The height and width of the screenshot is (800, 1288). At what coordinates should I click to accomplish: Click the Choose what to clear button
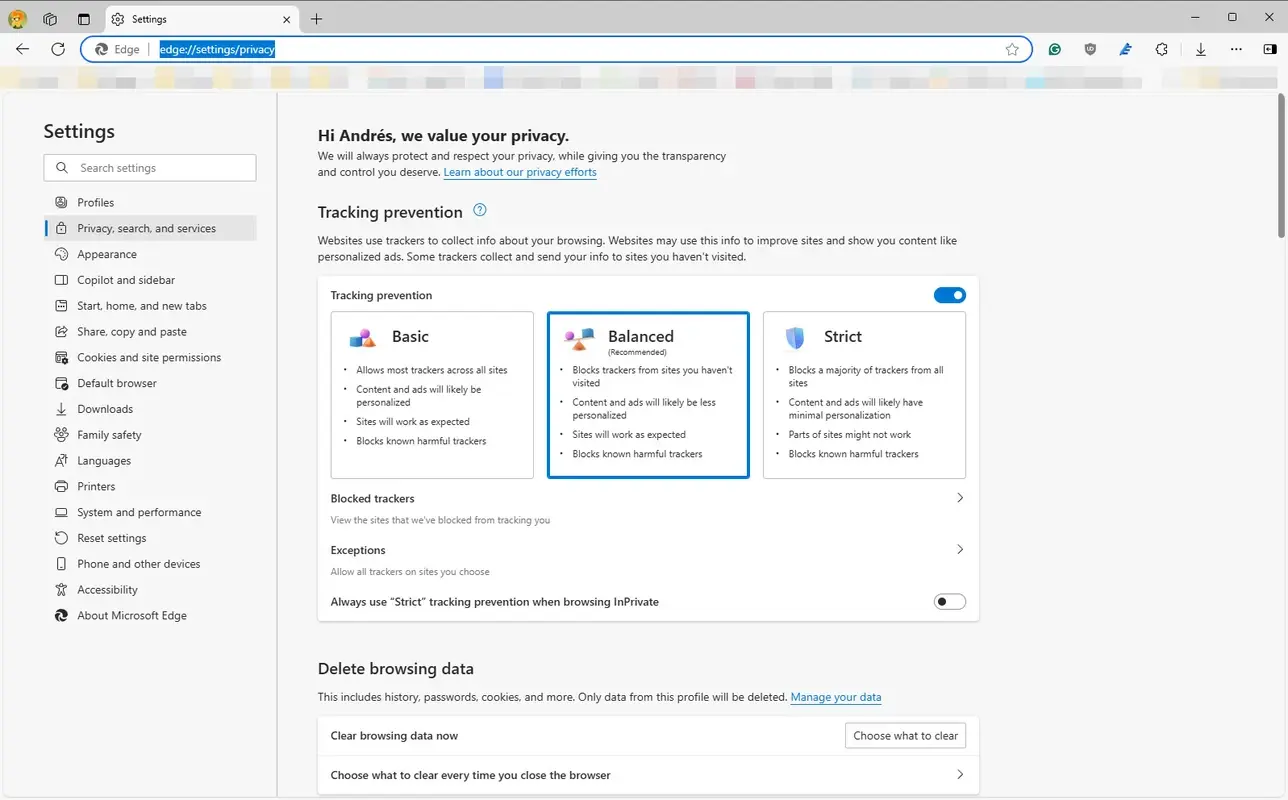pyautogui.click(x=904, y=735)
